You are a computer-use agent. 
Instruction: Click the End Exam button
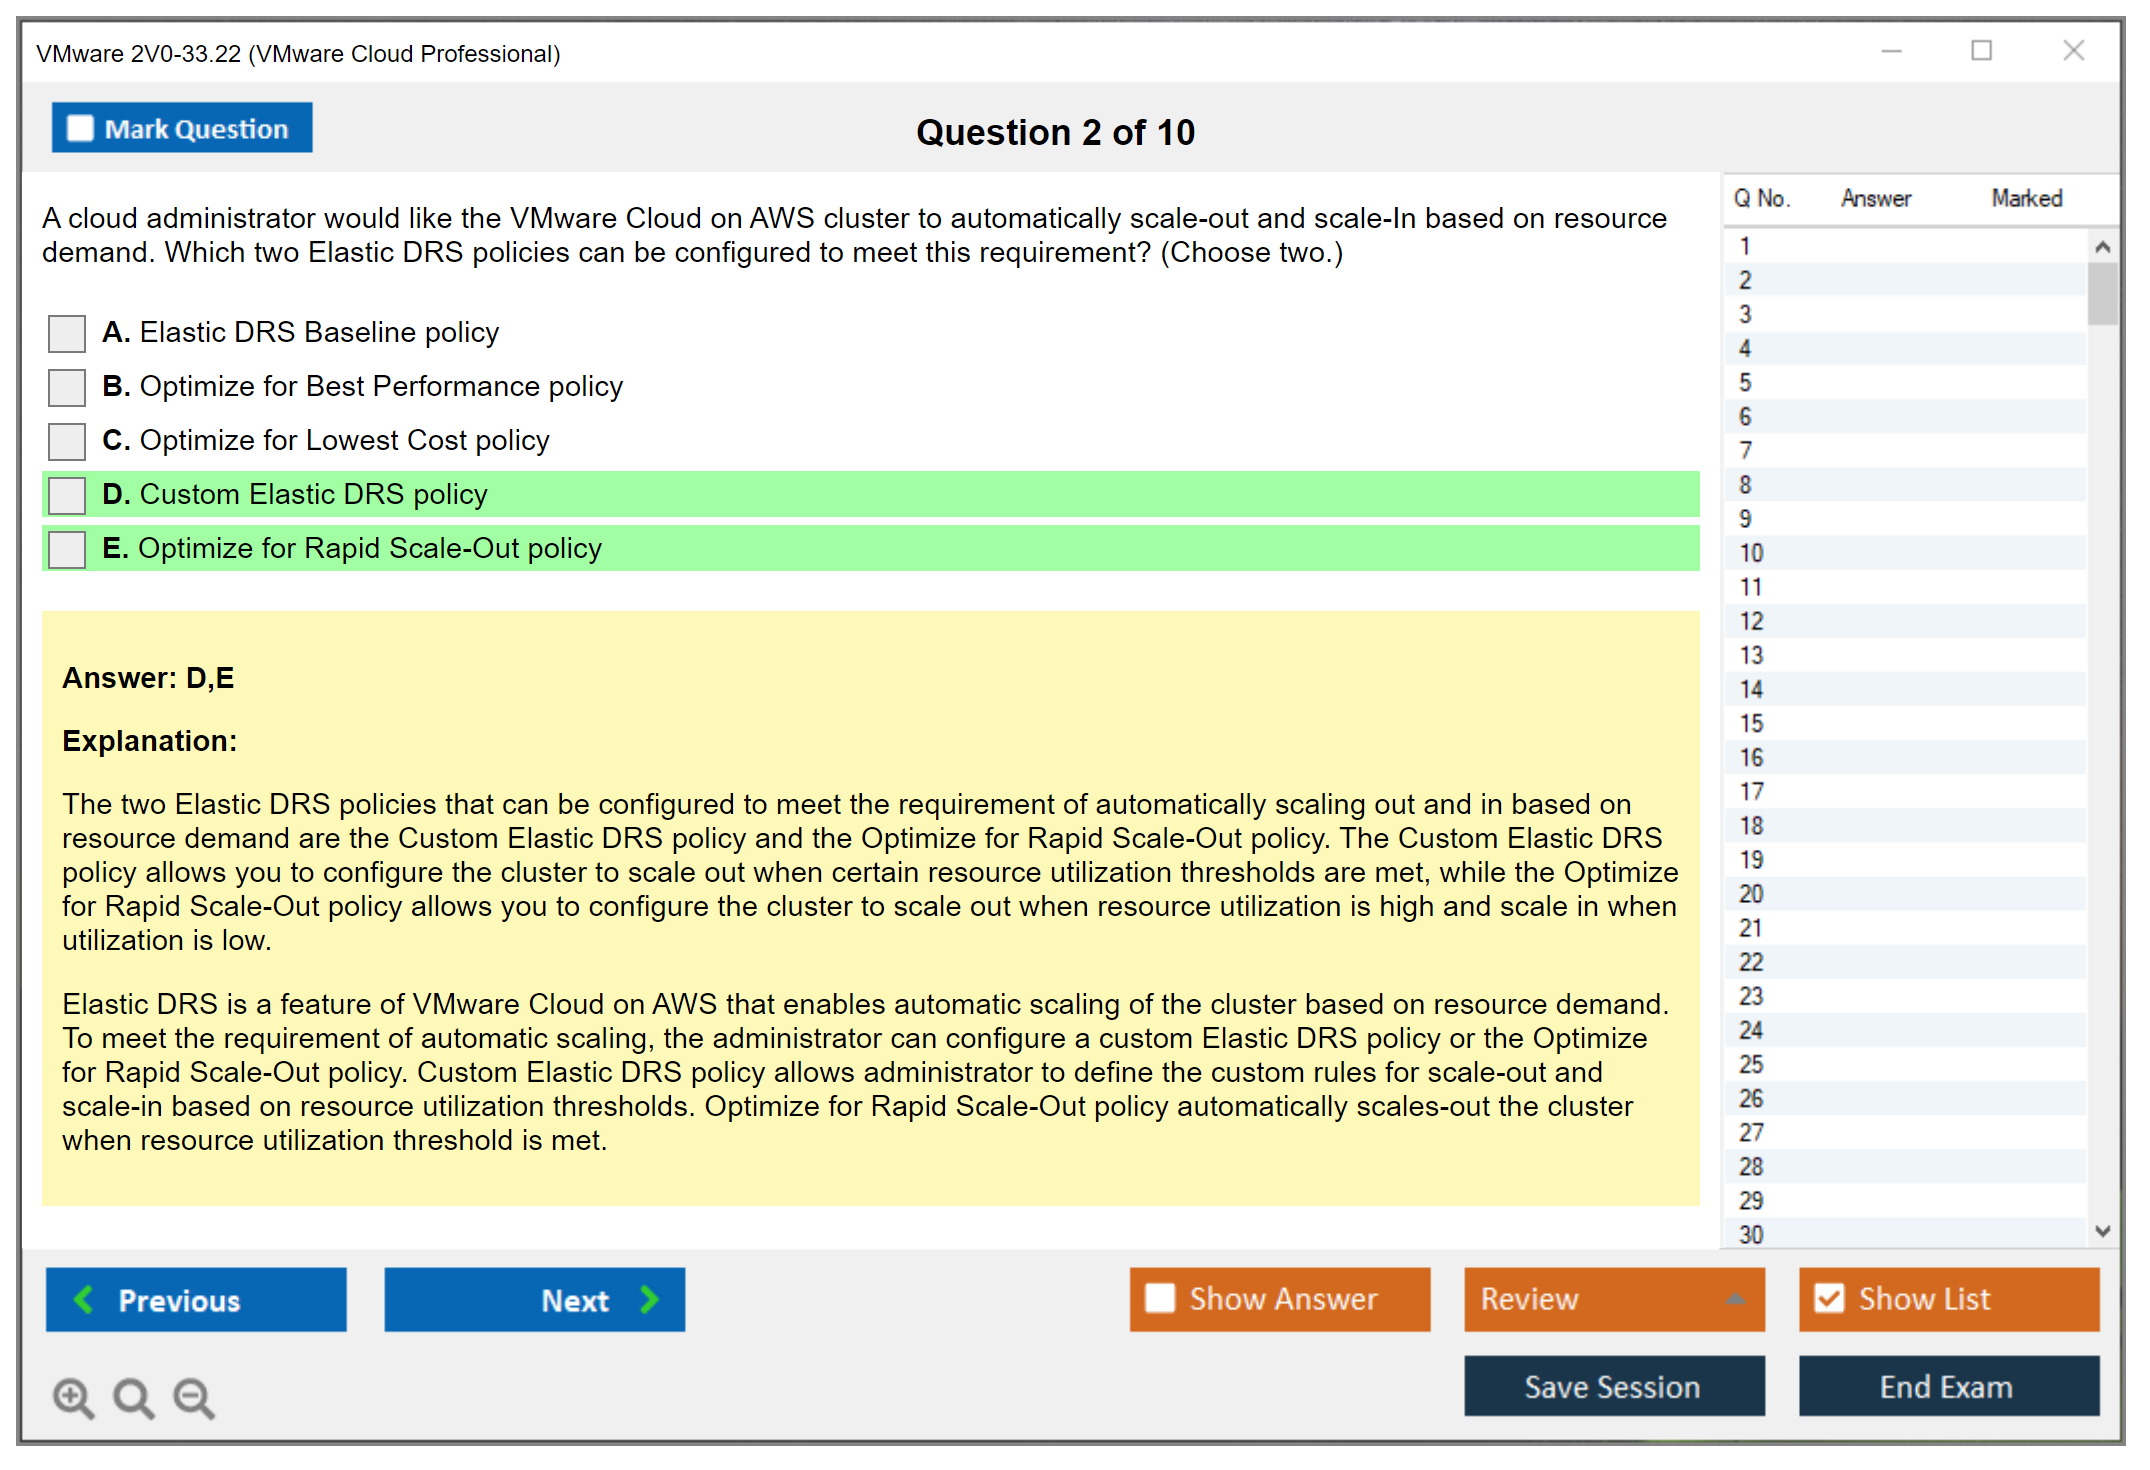coord(1947,1386)
